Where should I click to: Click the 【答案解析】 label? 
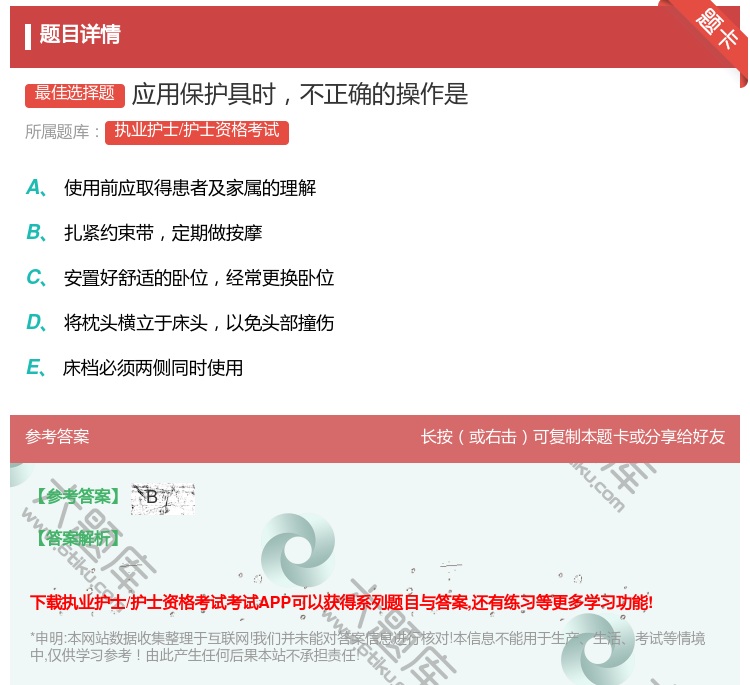click(x=78, y=538)
